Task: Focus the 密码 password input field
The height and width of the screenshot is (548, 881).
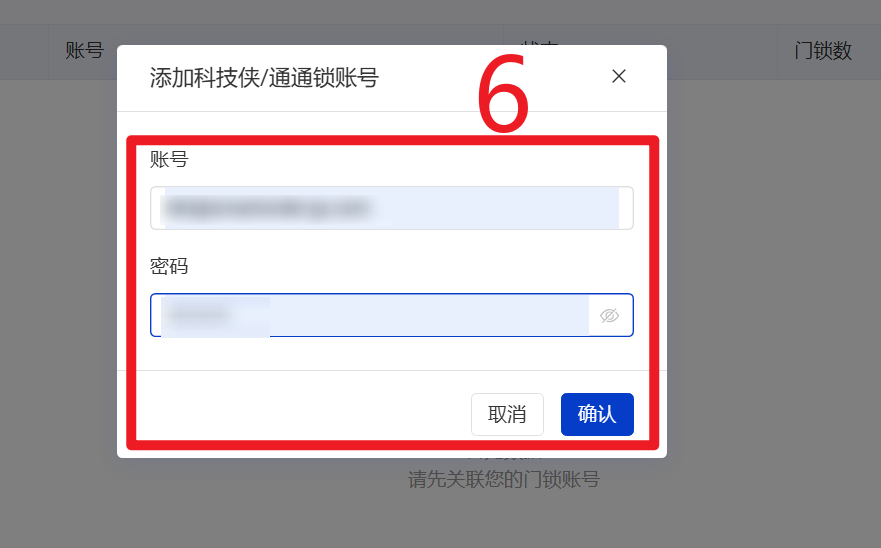Action: point(392,315)
